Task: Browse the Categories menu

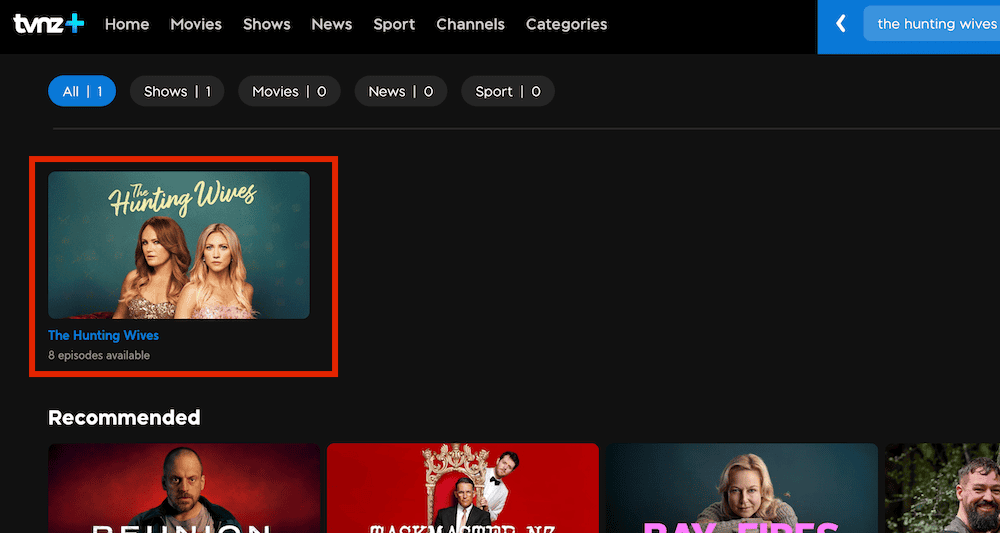Action: (x=566, y=24)
